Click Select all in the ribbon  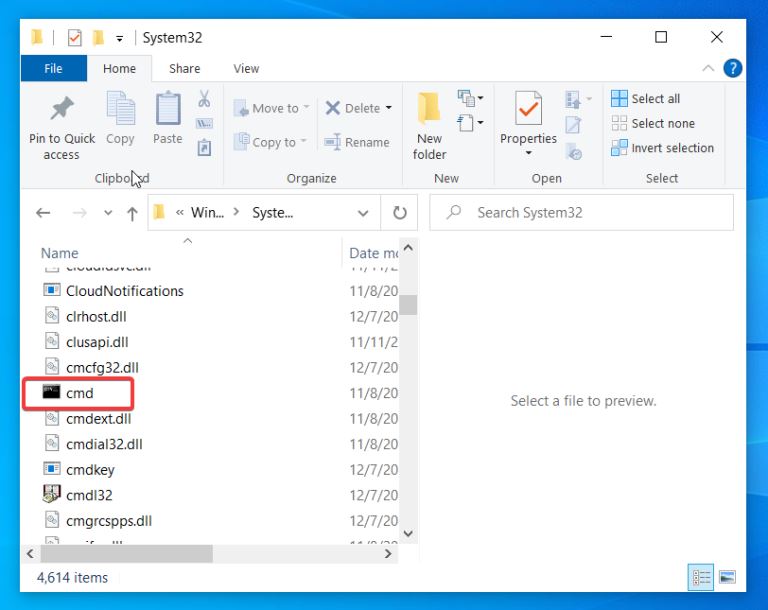pos(646,98)
